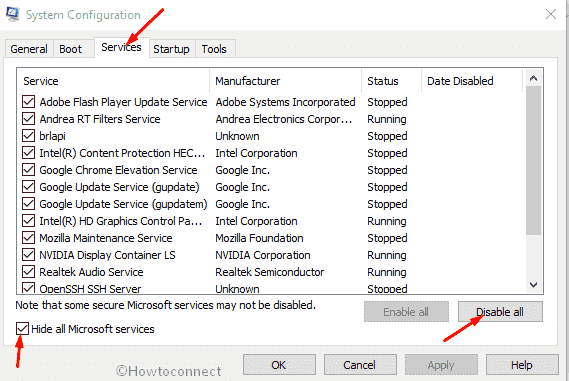The height and width of the screenshot is (381, 569).
Task: Uncheck Google Chrome Elevation Service
Action: (28, 170)
